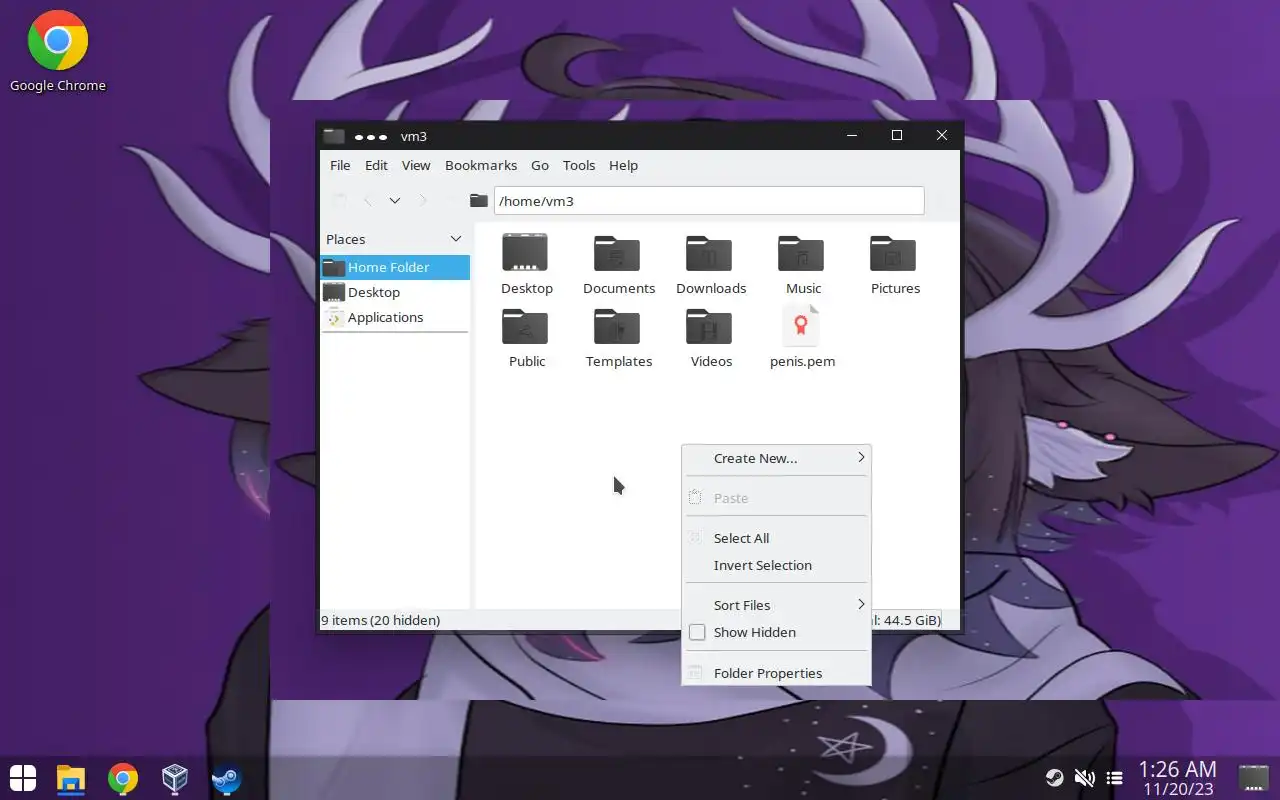This screenshot has height=800, width=1280.
Task: Expand the Create New... submenu
Action: (777, 458)
